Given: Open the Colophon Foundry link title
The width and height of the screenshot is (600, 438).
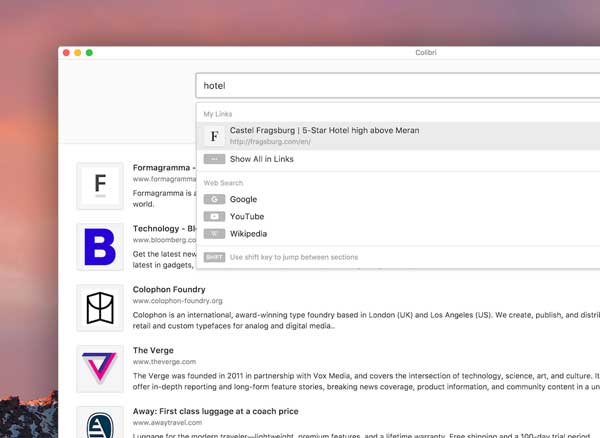Looking at the screenshot, I should click(169, 289).
